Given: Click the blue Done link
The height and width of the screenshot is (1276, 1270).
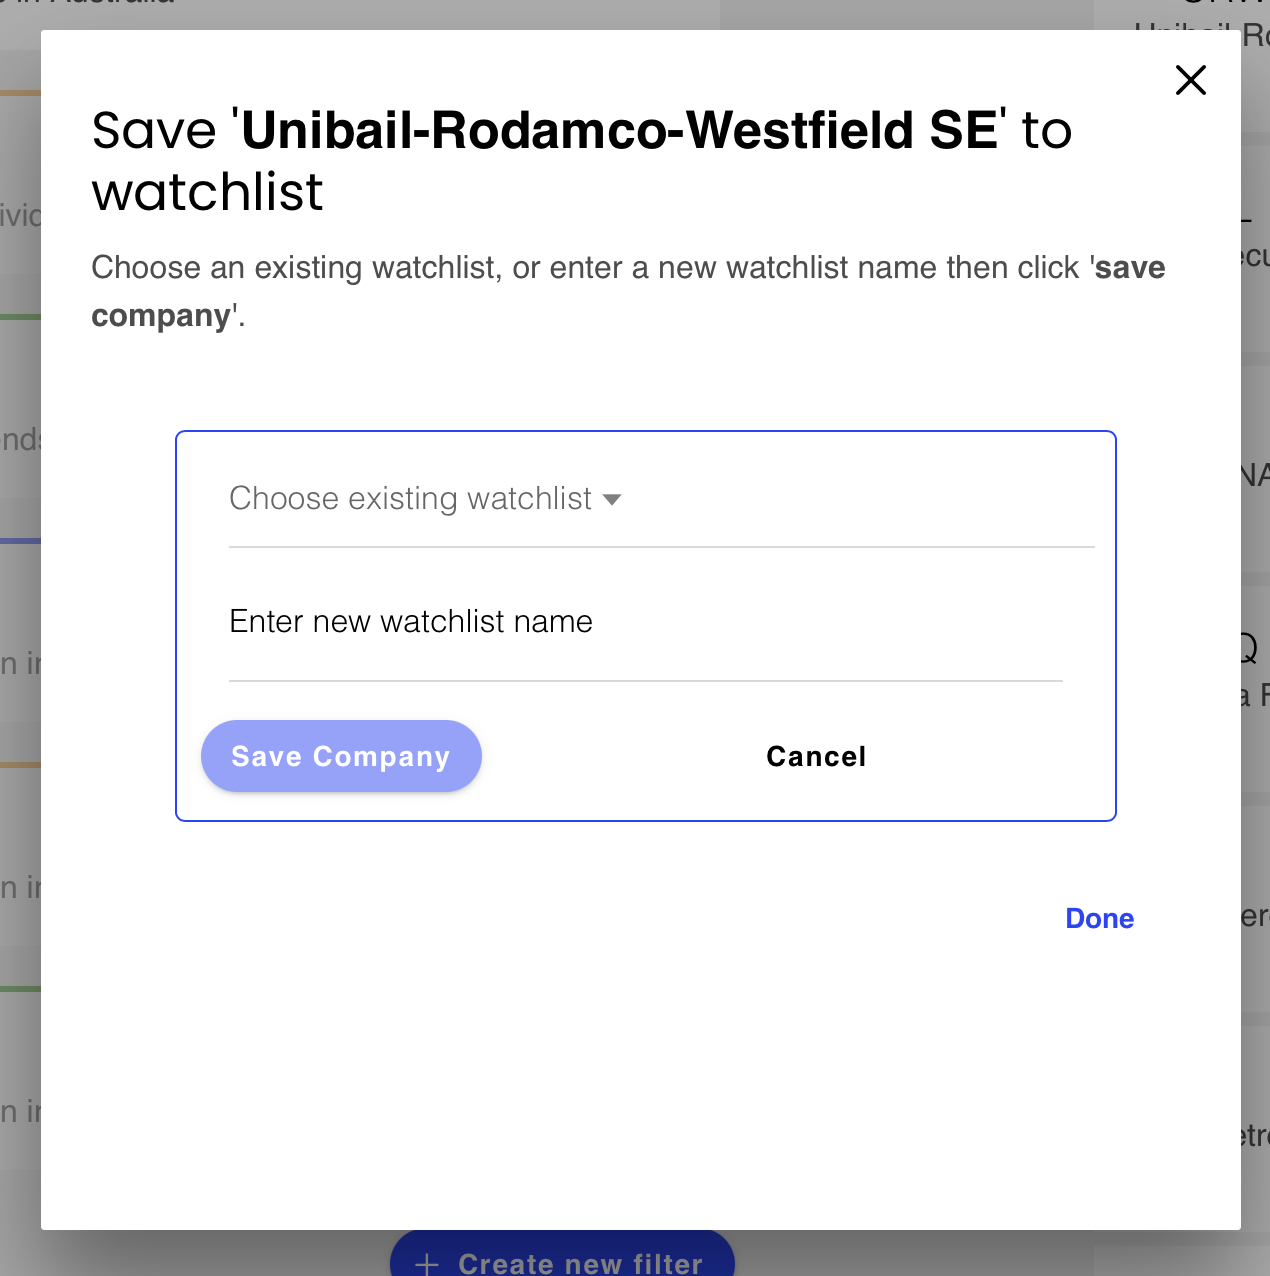Looking at the screenshot, I should [1099, 918].
